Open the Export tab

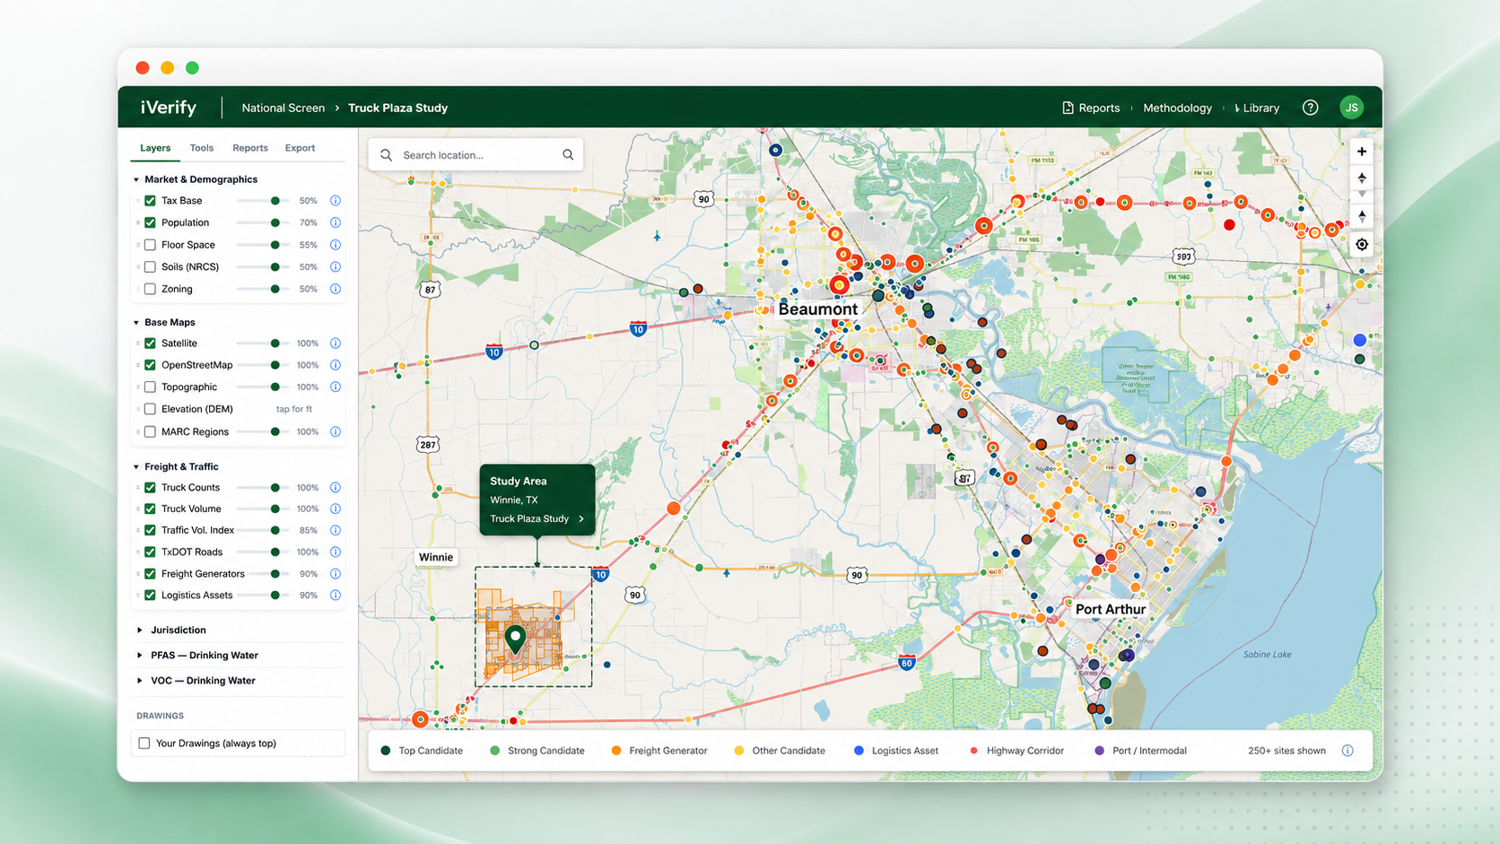pos(300,148)
